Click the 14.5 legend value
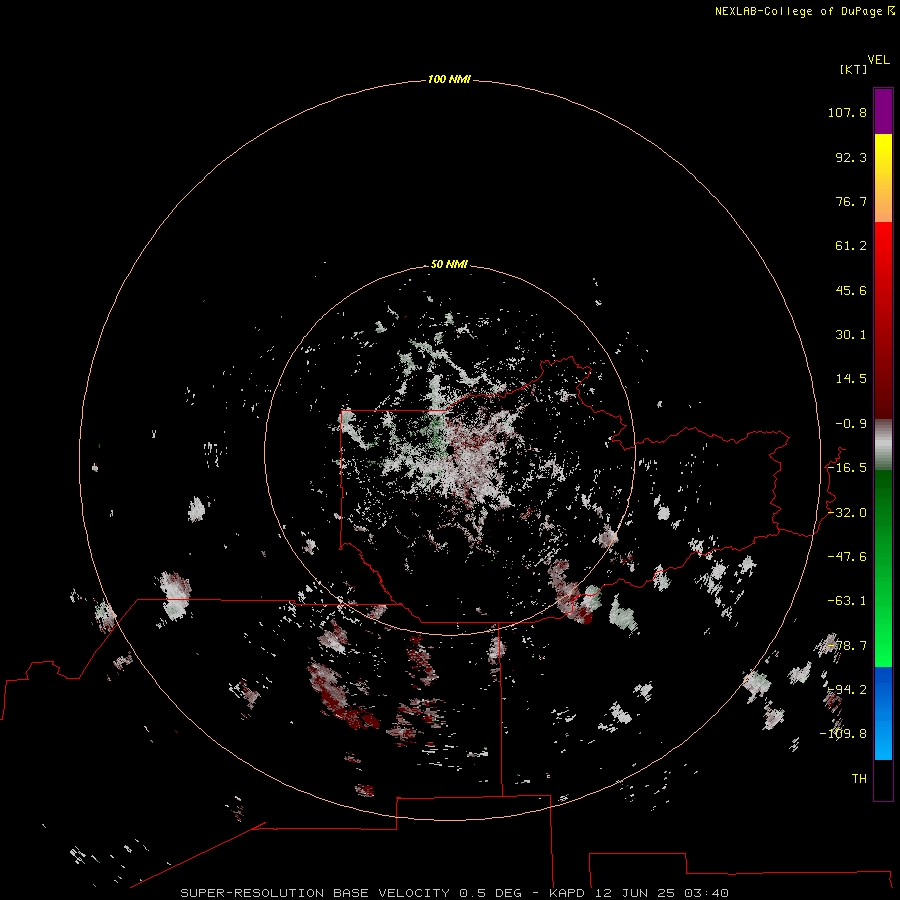The height and width of the screenshot is (900, 900). point(851,379)
